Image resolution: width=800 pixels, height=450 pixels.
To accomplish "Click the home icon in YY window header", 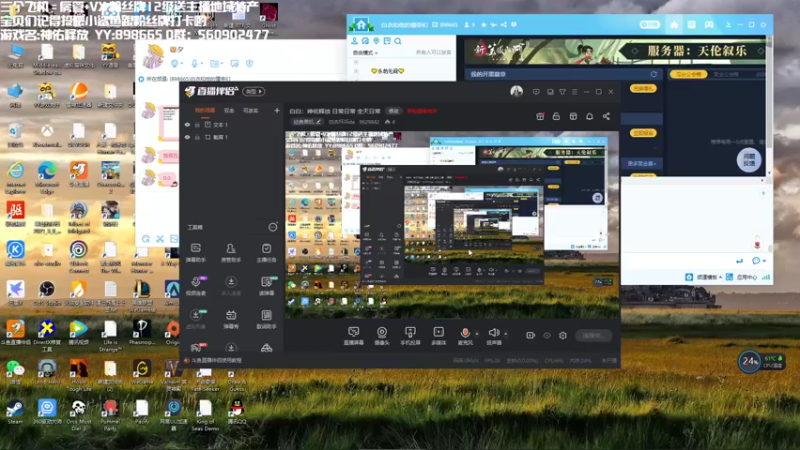I will 674,24.
